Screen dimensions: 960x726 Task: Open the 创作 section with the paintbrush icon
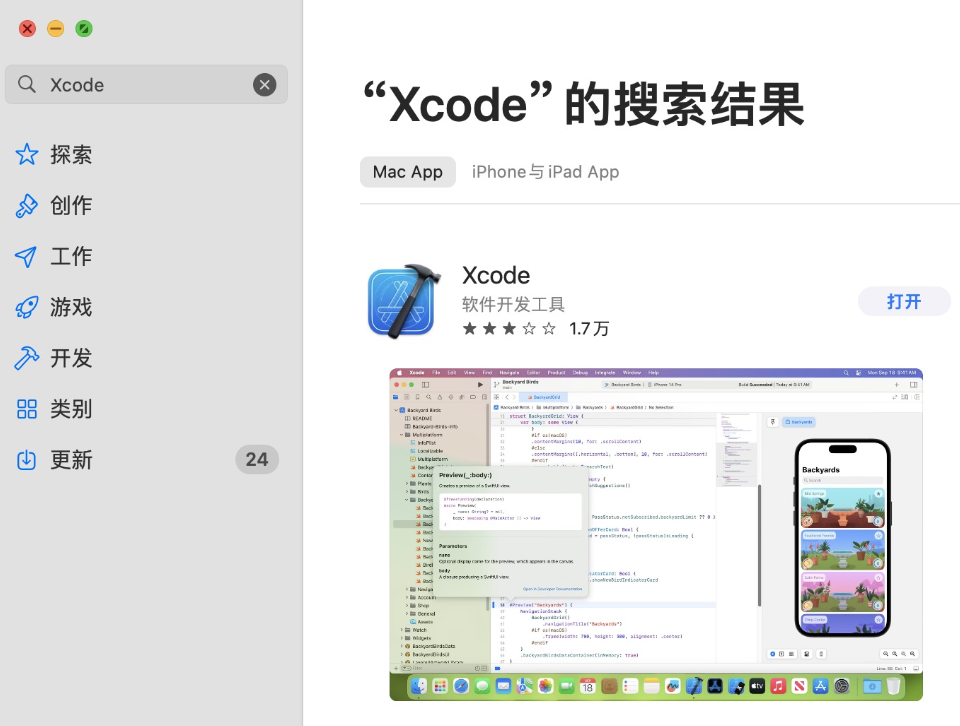pos(54,205)
